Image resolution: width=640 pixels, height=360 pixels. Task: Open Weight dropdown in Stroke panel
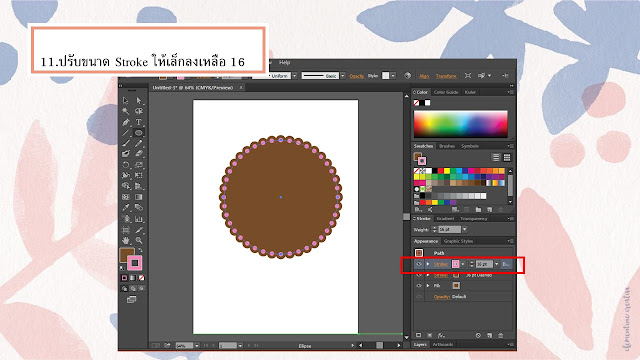tap(464, 229)
